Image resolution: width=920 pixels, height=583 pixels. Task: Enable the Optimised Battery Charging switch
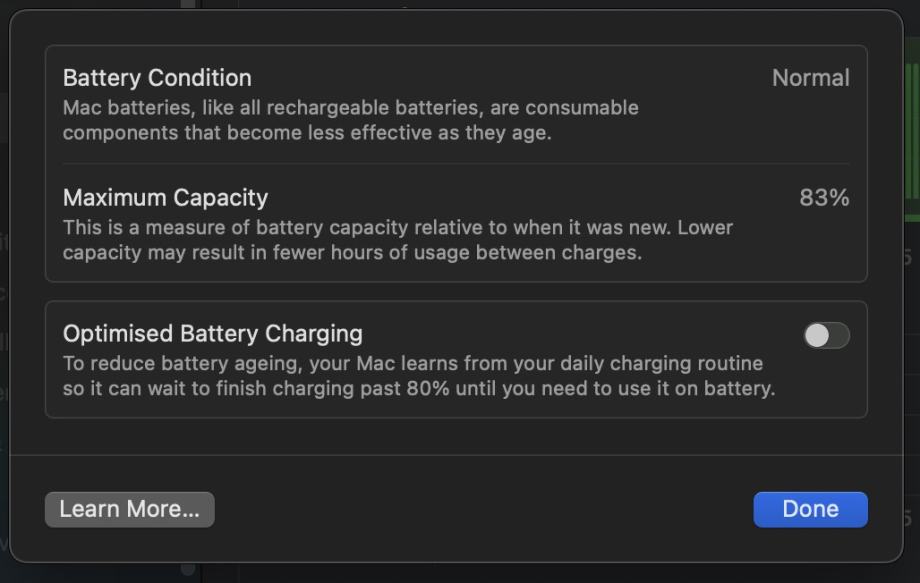826,336
